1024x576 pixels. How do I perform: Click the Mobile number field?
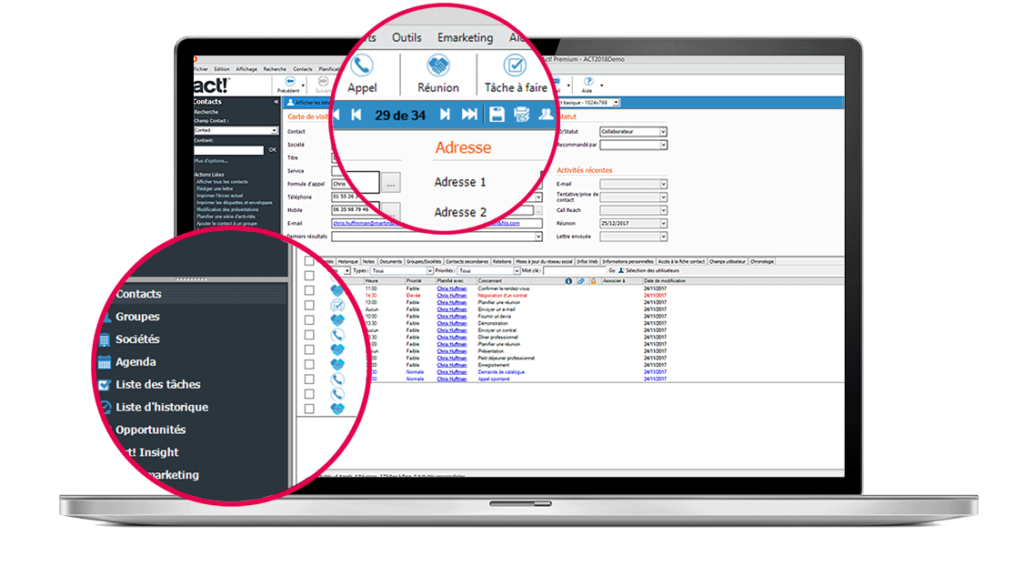pyautogui.click(x=355, y=210)
